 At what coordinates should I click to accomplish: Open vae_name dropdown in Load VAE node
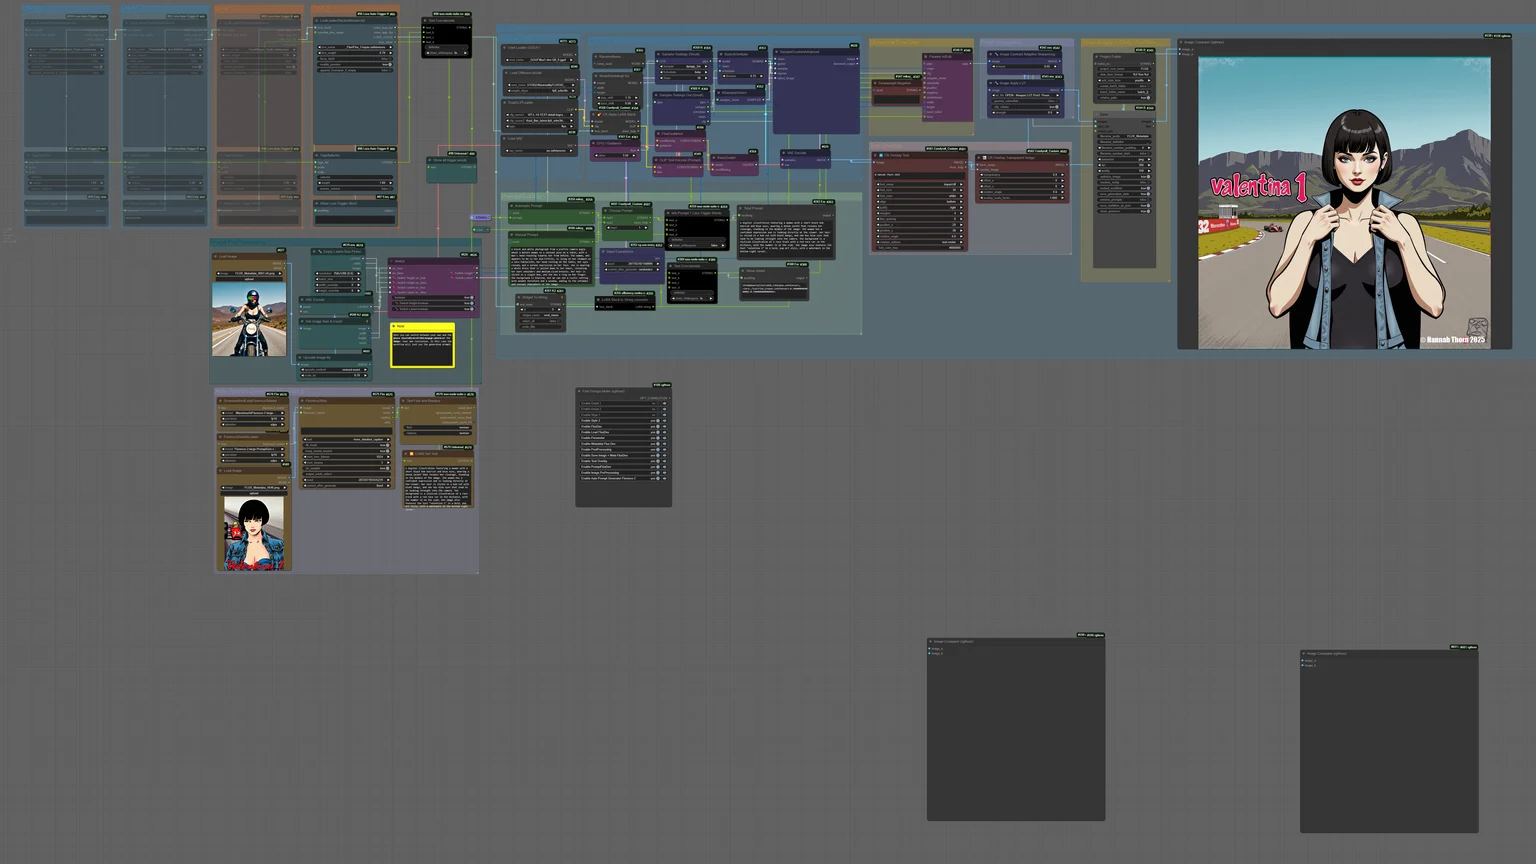(x=539, y=151)
